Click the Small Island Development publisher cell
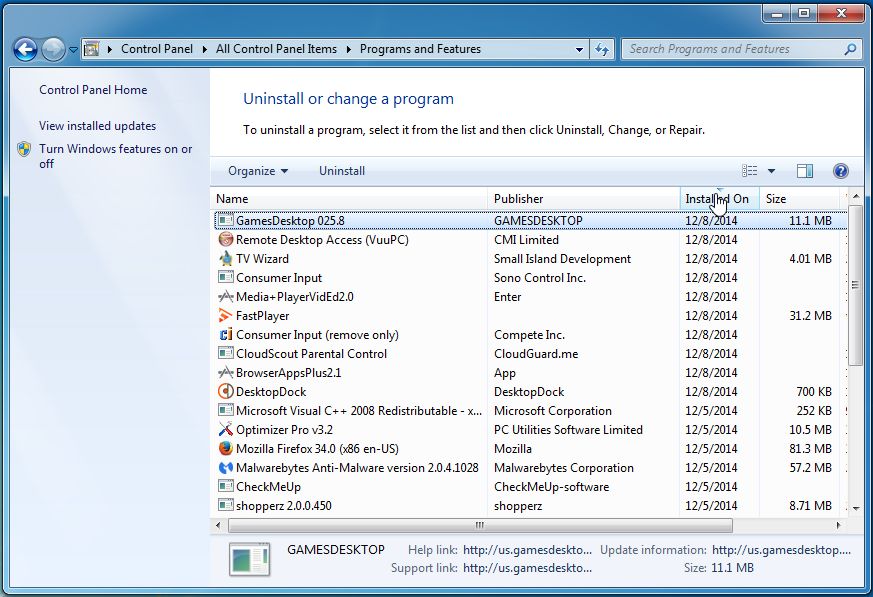 point(562,258)
